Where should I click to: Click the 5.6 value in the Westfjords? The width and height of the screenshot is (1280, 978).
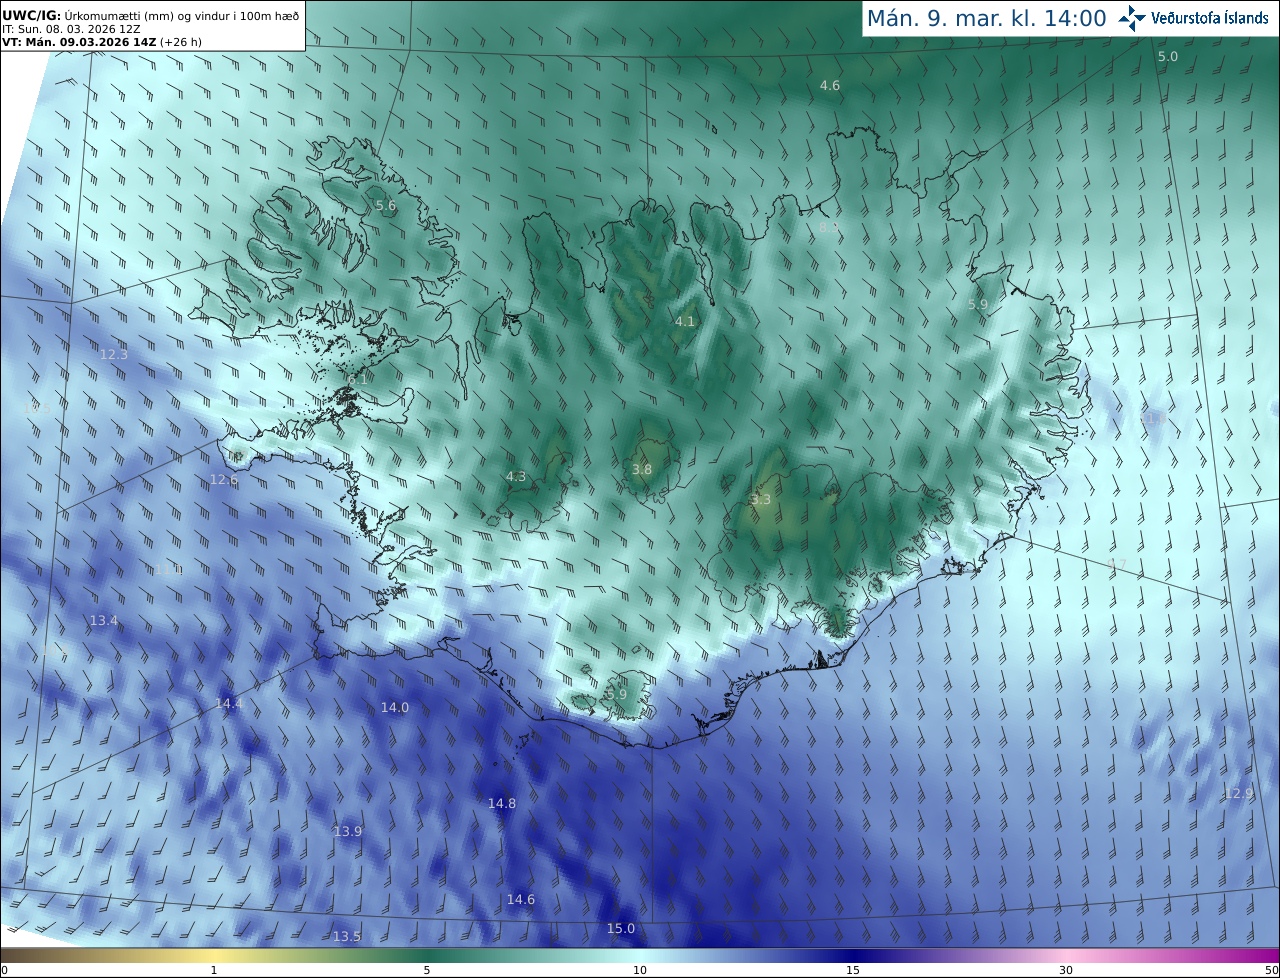tap(386, 206)
